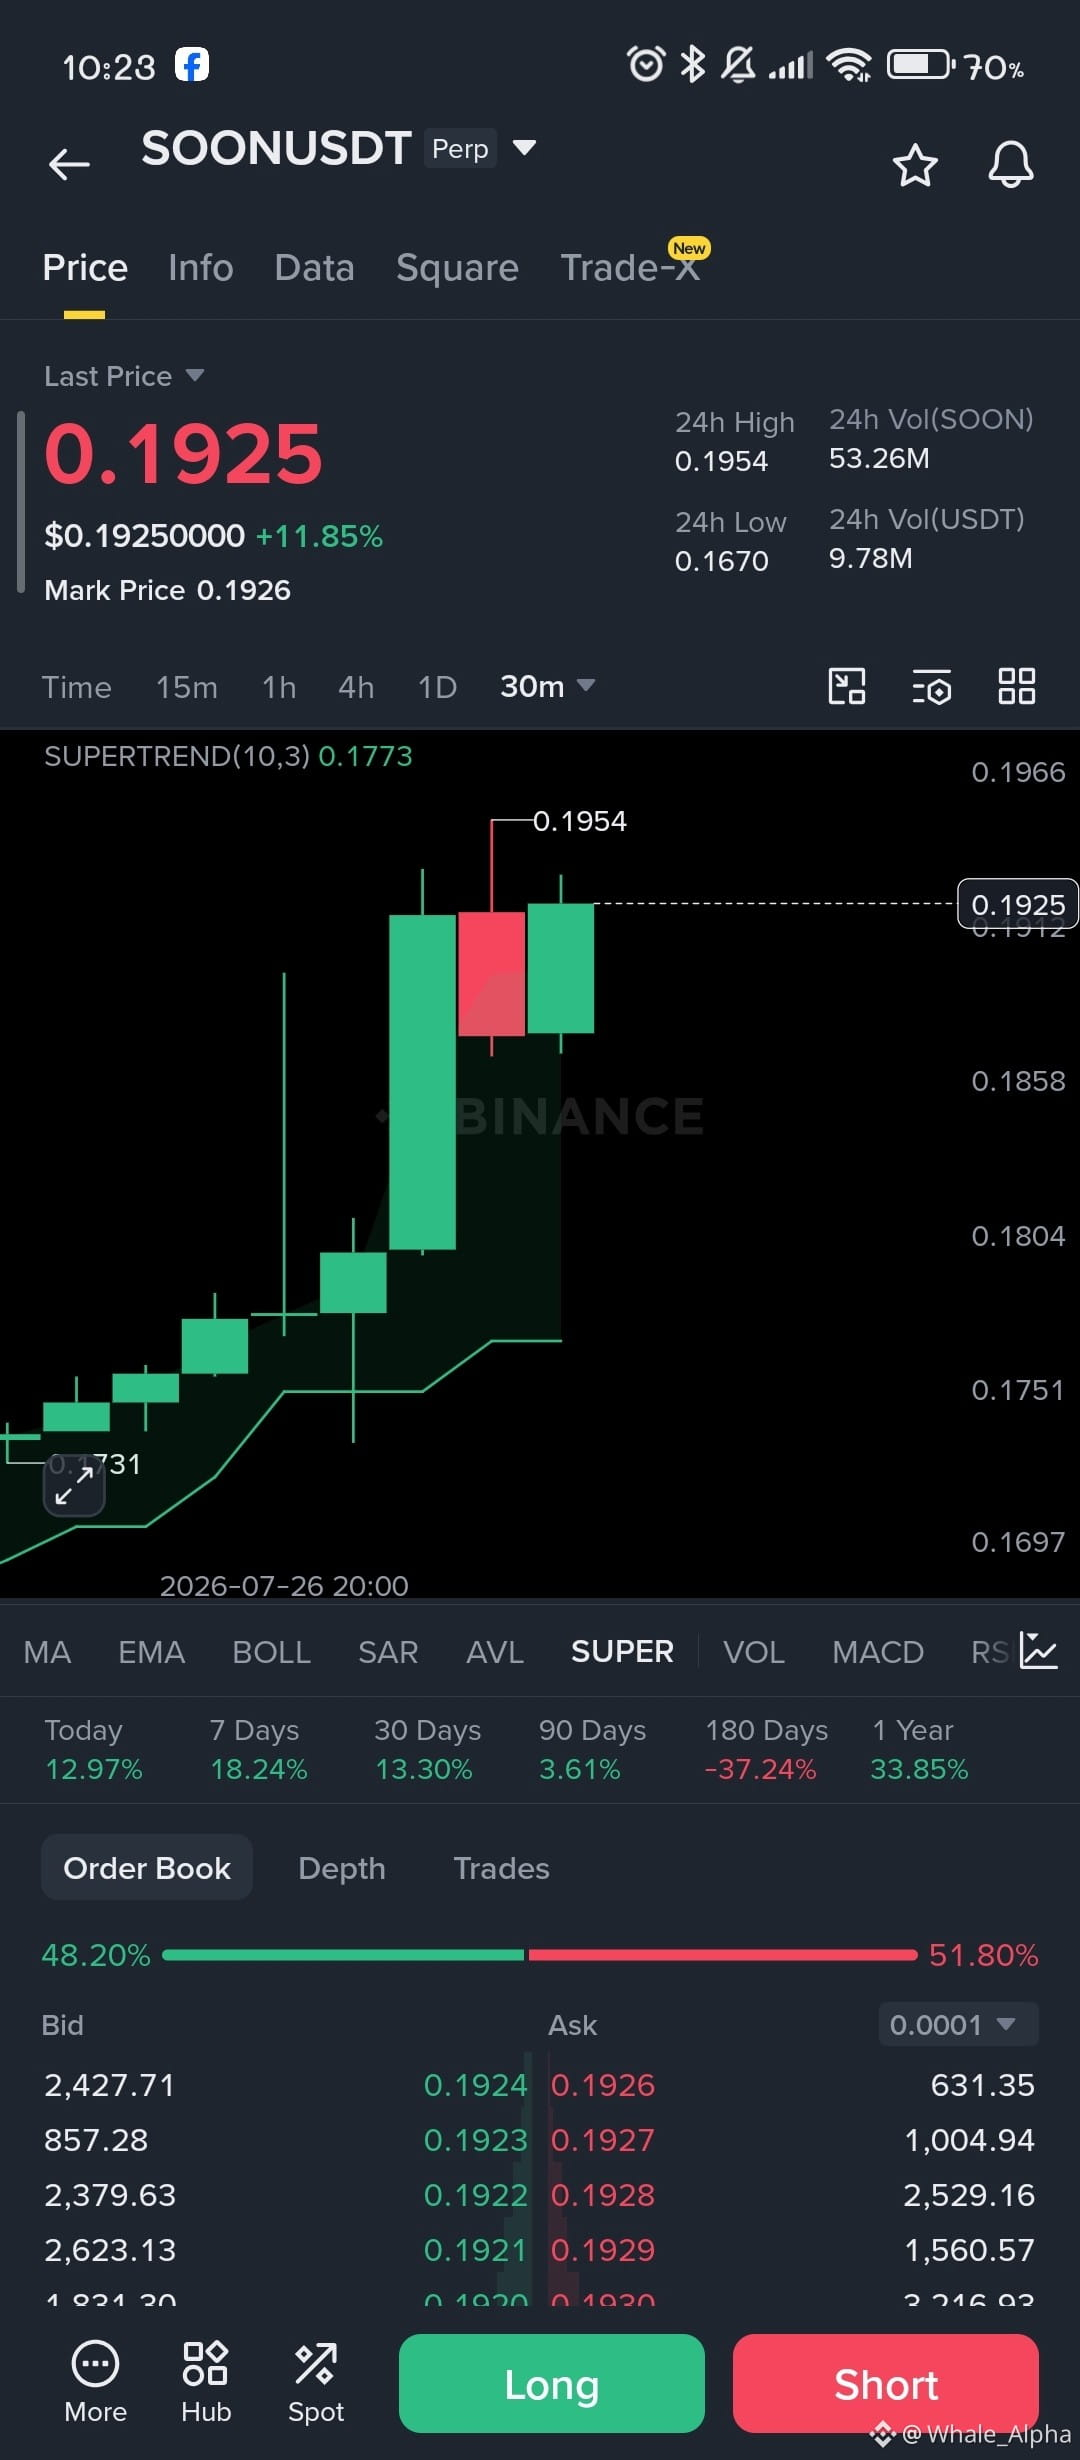1080x2460 pixels.
Task: Select bid price 0.1923
Action: click(475, 2140)
